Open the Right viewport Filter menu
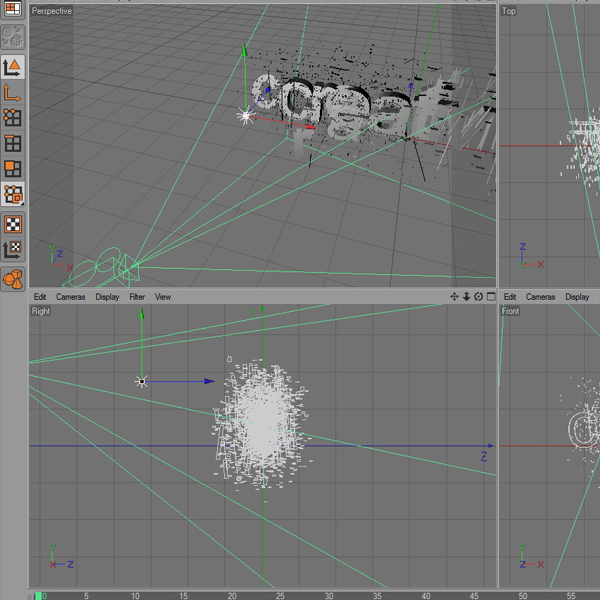 (x=137, y=297)
